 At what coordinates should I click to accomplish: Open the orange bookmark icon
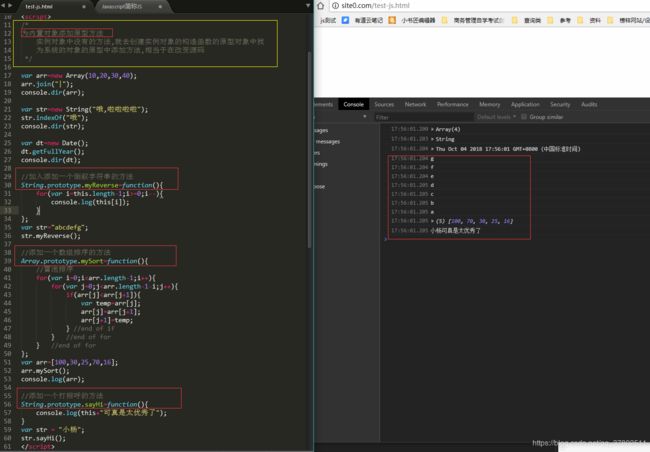click(392, 20)
